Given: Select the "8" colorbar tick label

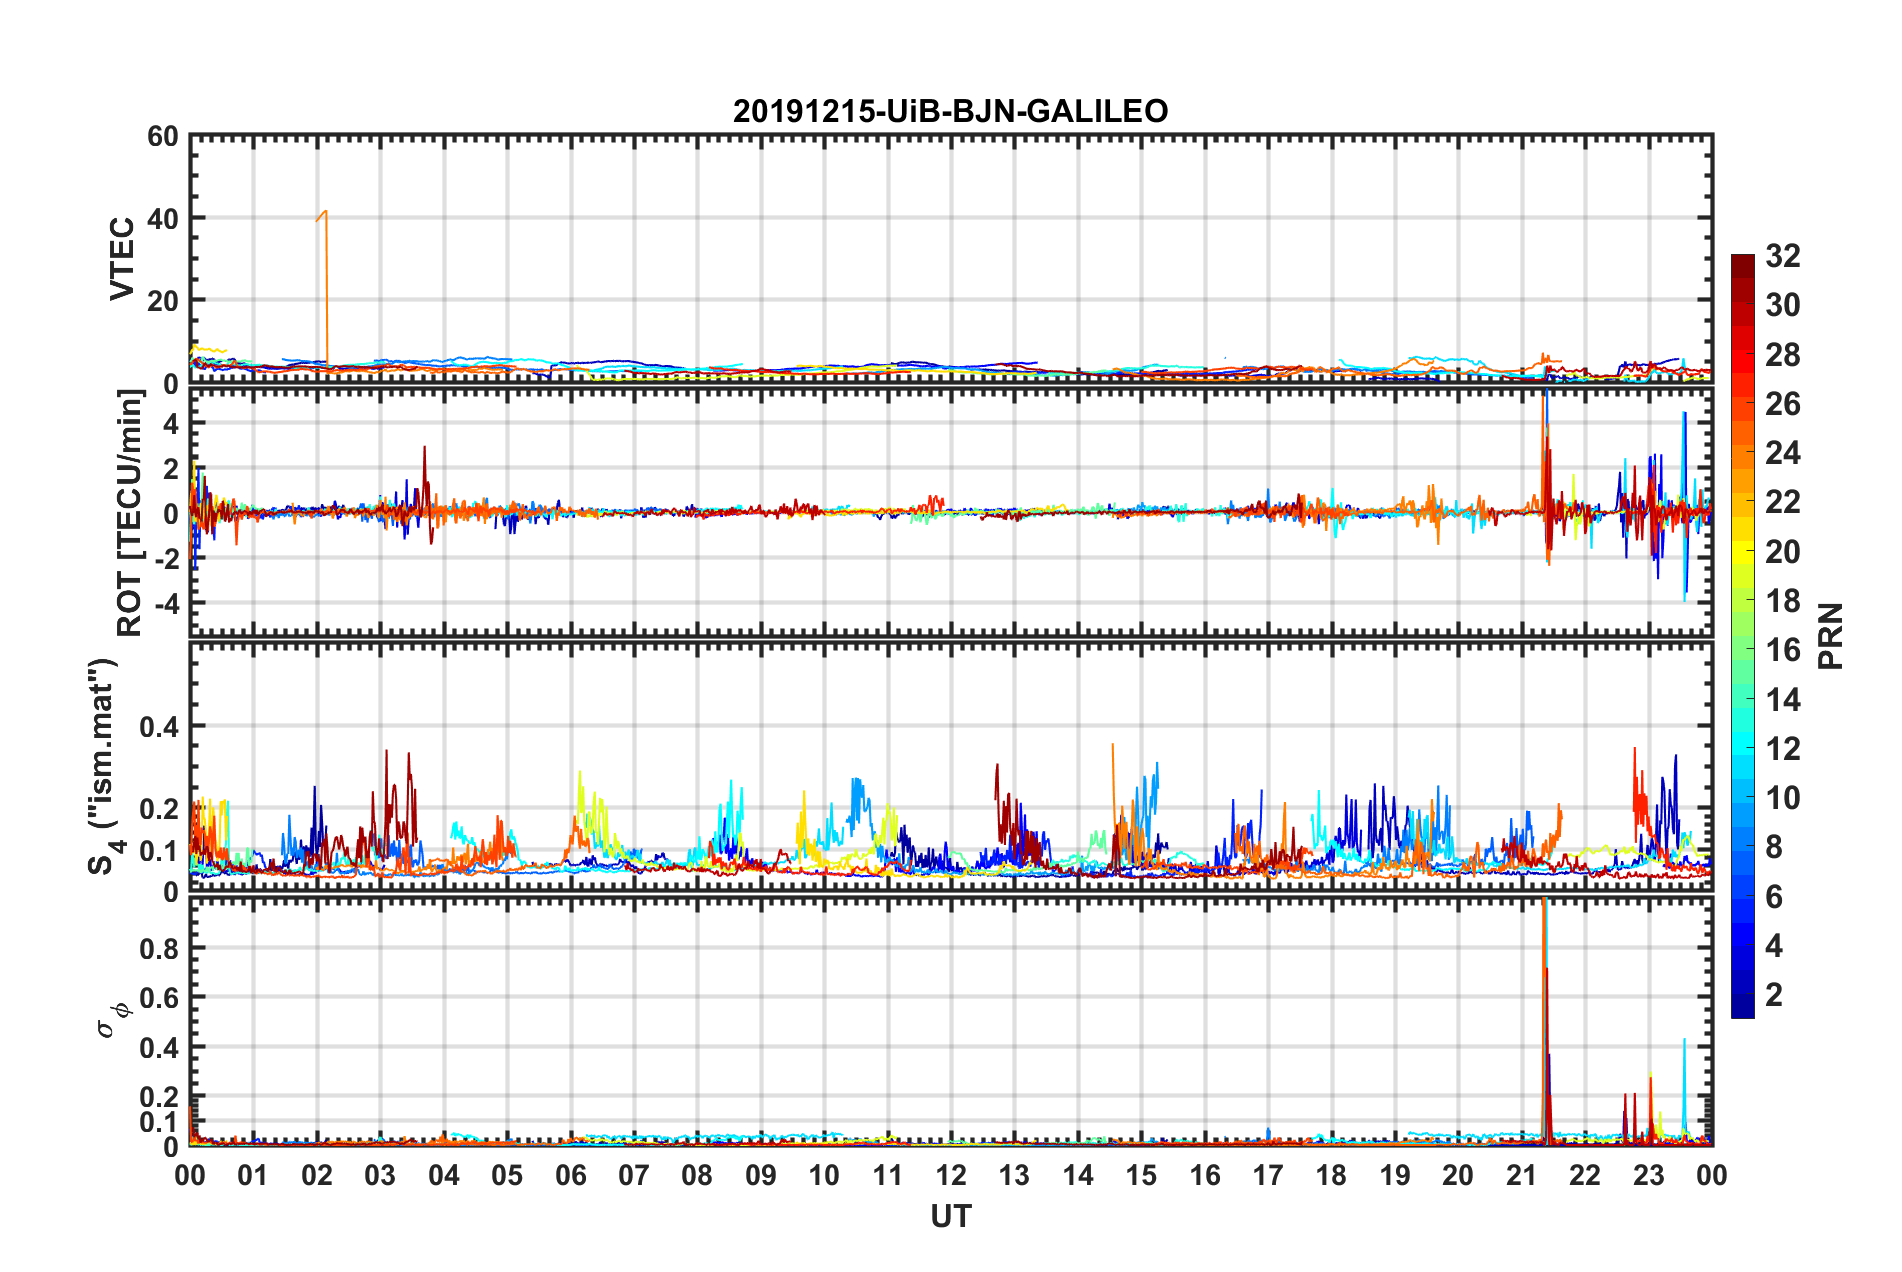Looking at the screenshot, I should tap(1774, 847).
